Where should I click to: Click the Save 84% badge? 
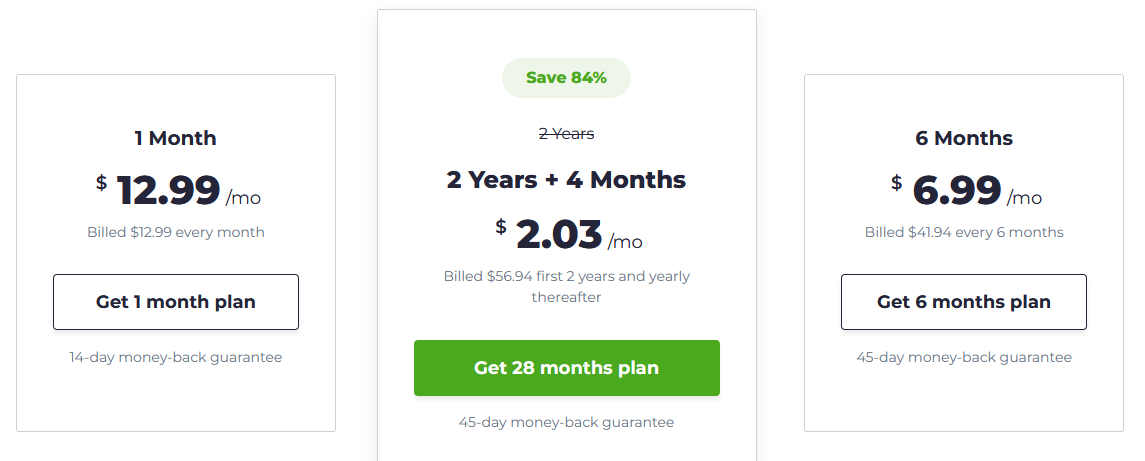566,77
